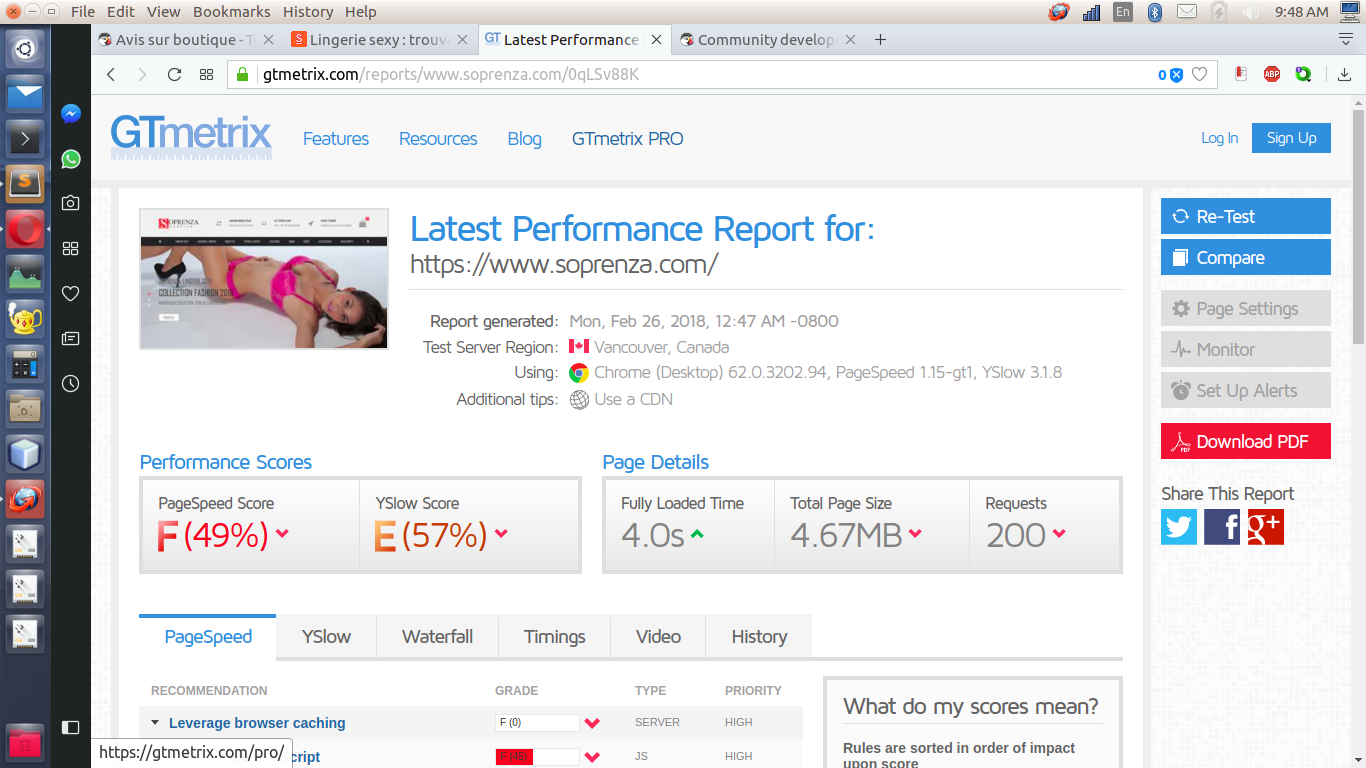This screenshot has width=1366, height=768.
Task: Open Sublime Text from the launcher
Action: click(x=25, y=183)
